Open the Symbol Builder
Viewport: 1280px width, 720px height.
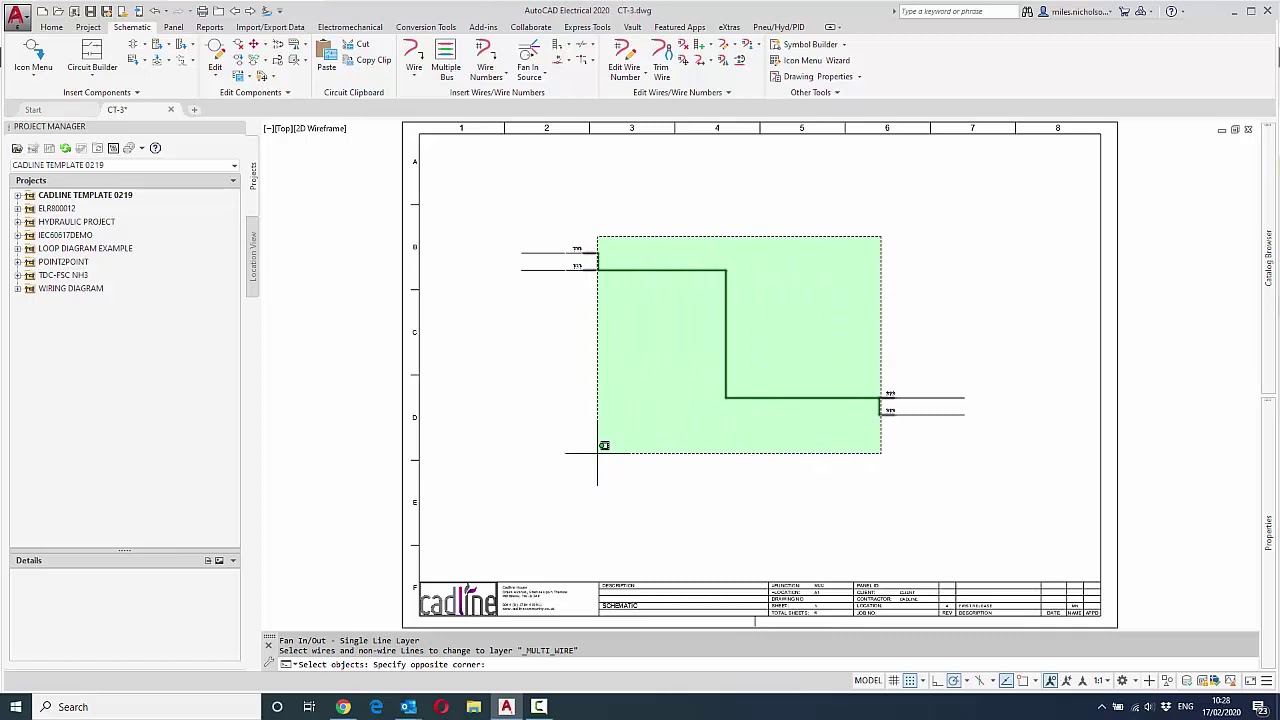pos(808,44)
